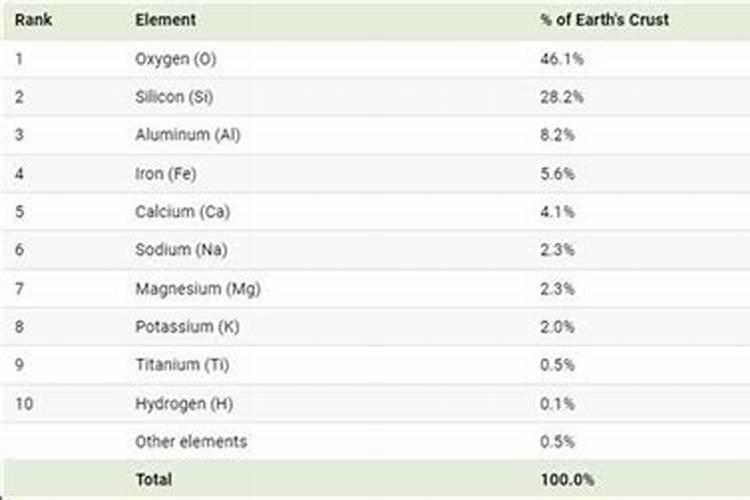Select the 5.6% value for Iron
Screen dimensions: 750x500
click(557, 173)
